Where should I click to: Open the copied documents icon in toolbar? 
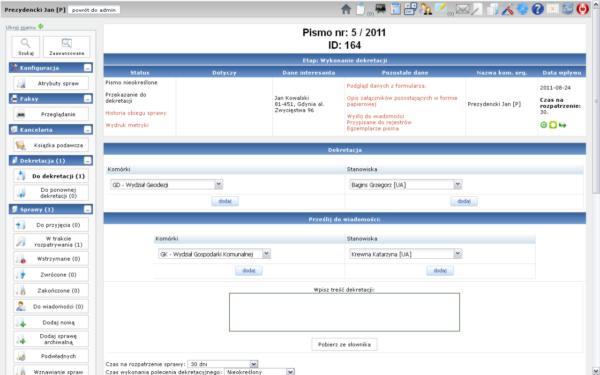click(493, 9)
